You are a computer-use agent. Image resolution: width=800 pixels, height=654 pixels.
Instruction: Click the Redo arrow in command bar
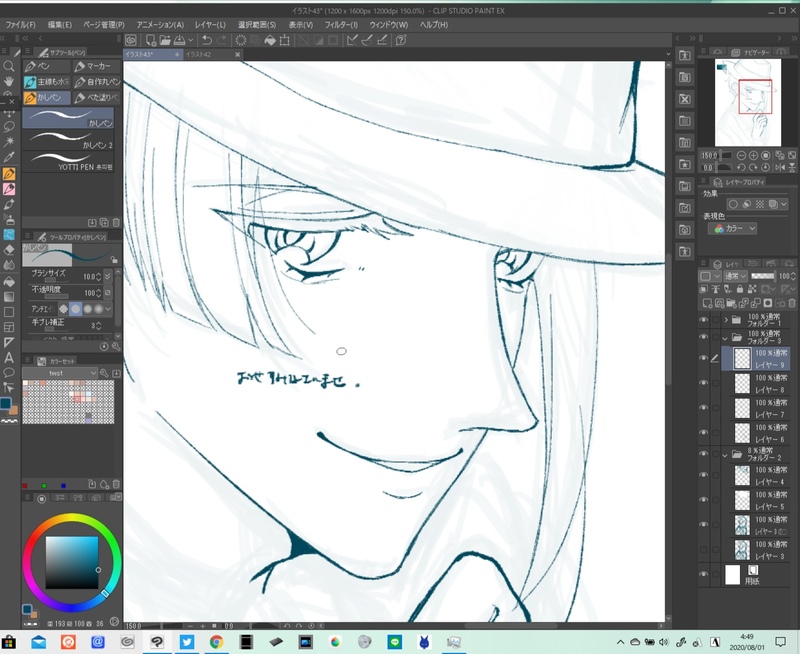tap(221, 40)
